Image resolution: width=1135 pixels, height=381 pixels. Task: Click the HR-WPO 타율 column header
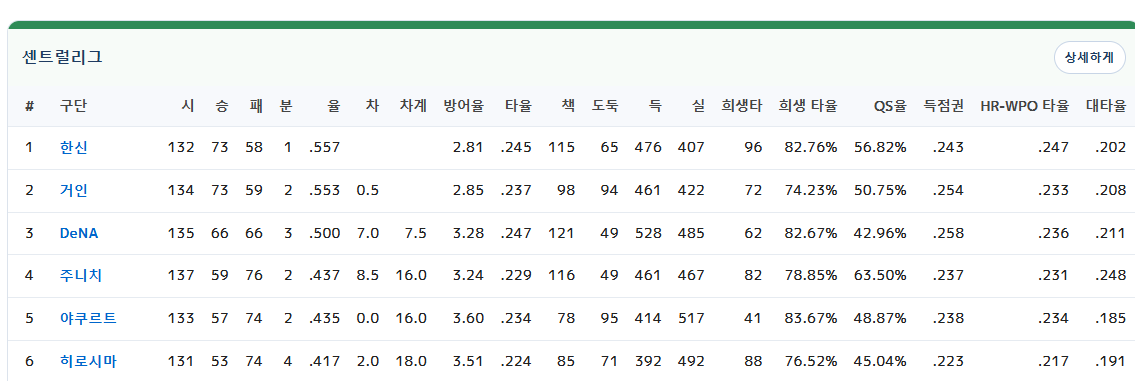coord(1024,106)
